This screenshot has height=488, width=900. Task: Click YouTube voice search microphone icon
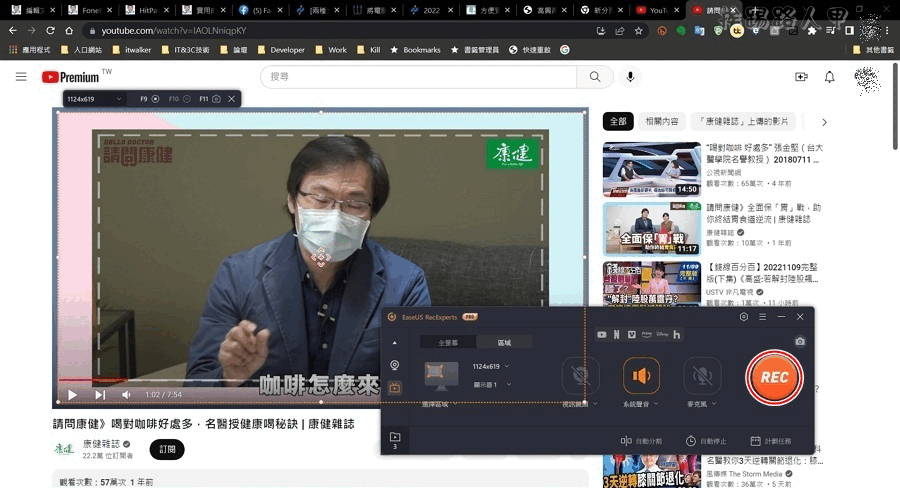[630, 77]
